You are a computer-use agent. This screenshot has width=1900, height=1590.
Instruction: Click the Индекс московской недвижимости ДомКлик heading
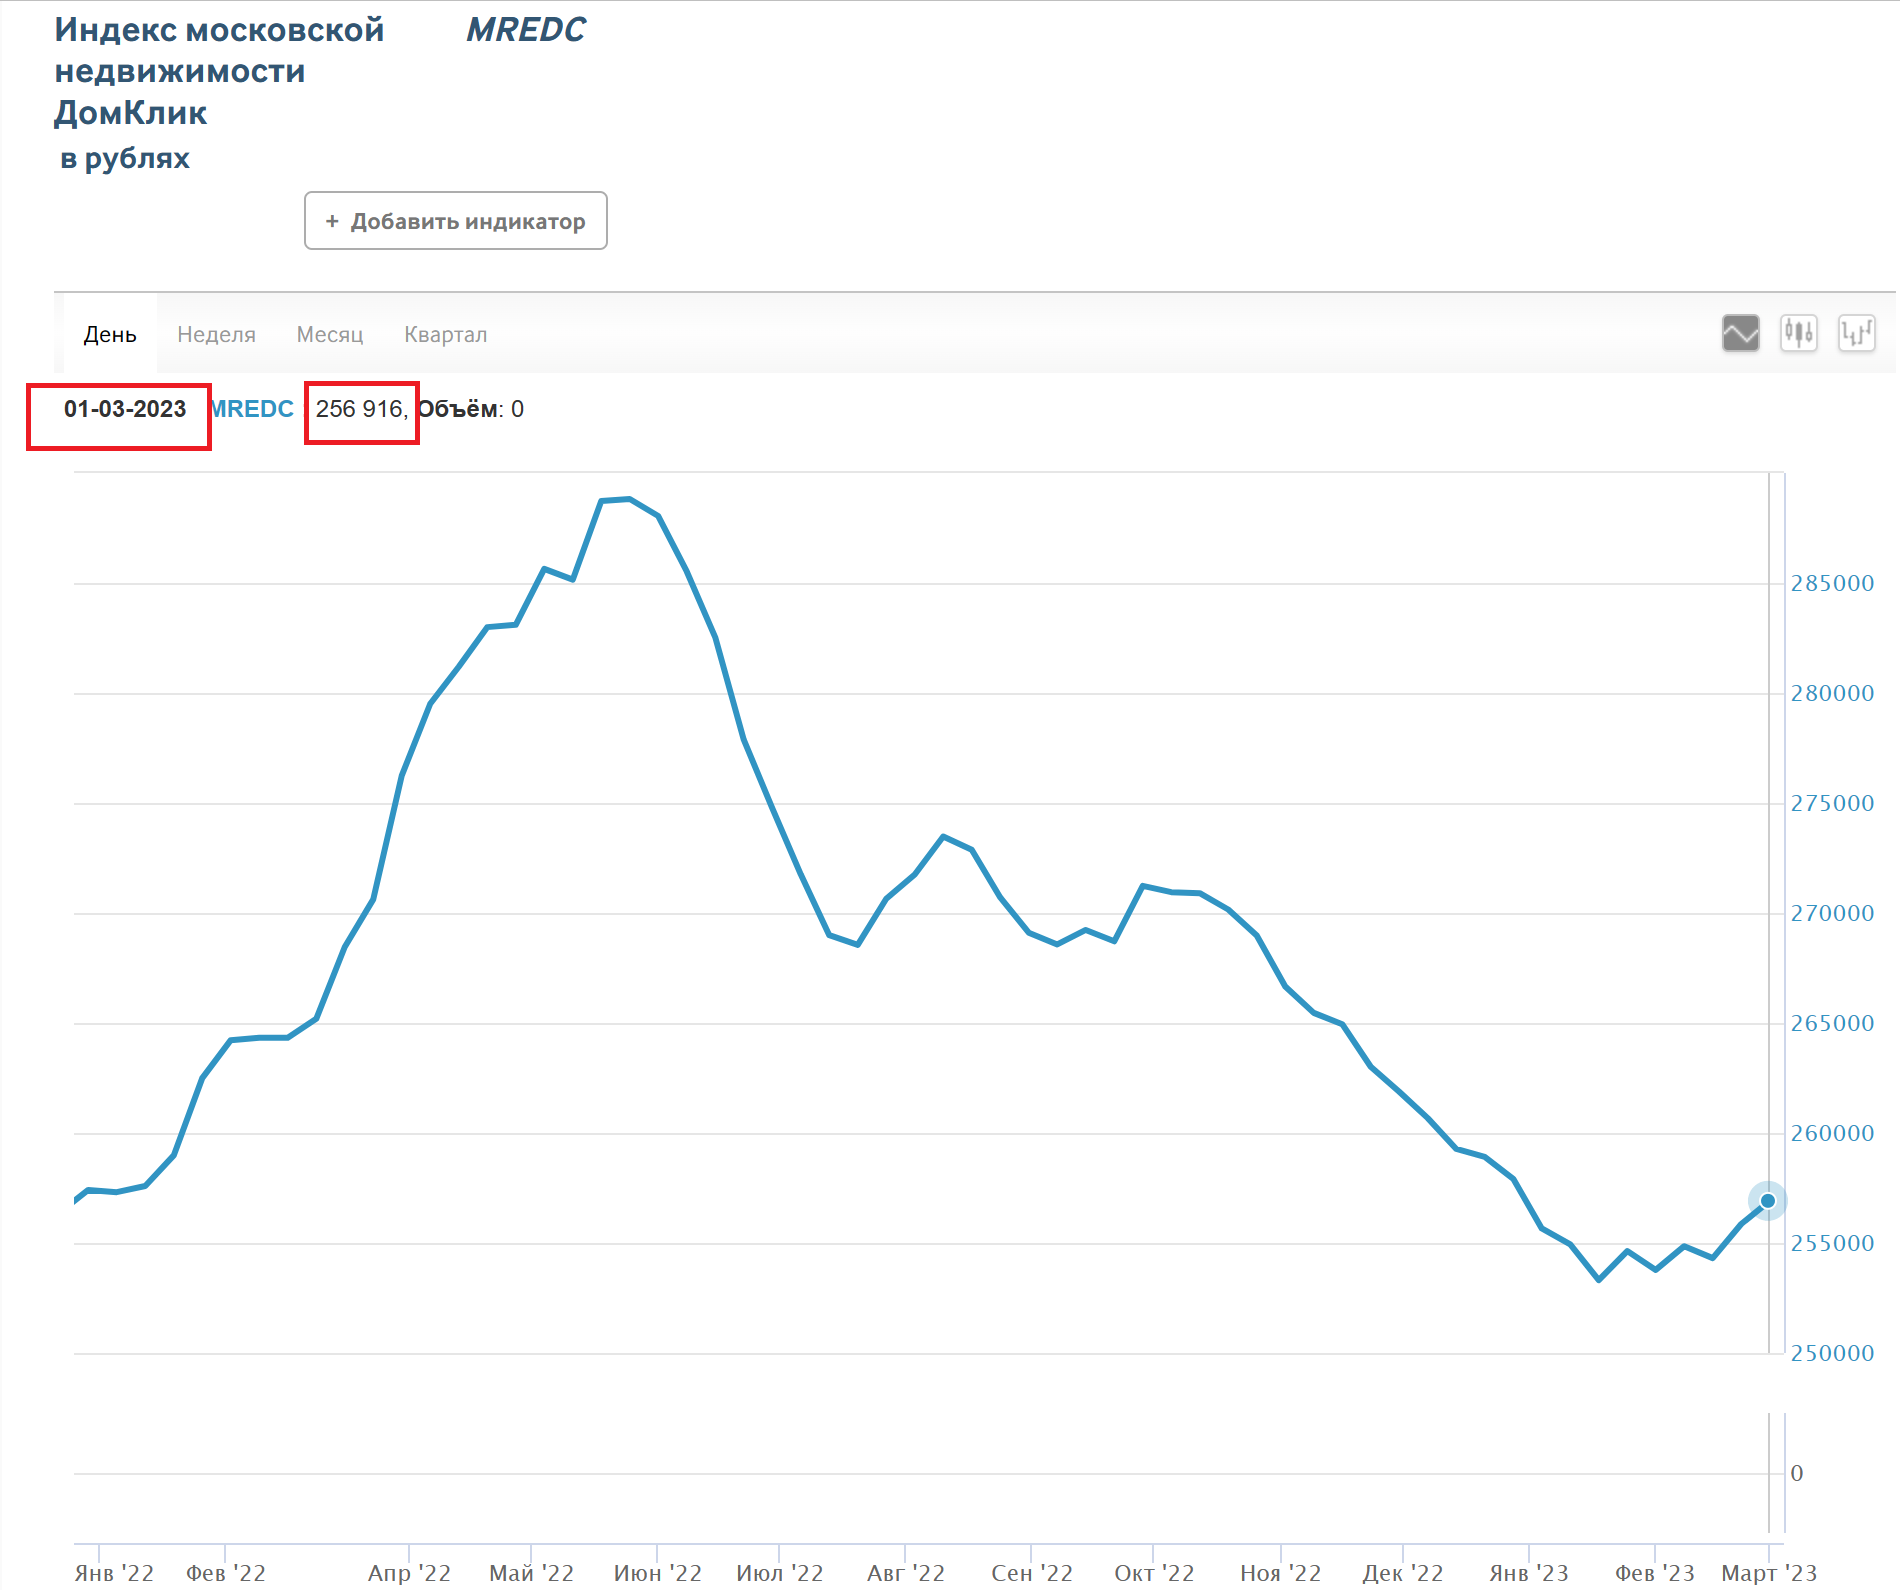tap(219, 71)
